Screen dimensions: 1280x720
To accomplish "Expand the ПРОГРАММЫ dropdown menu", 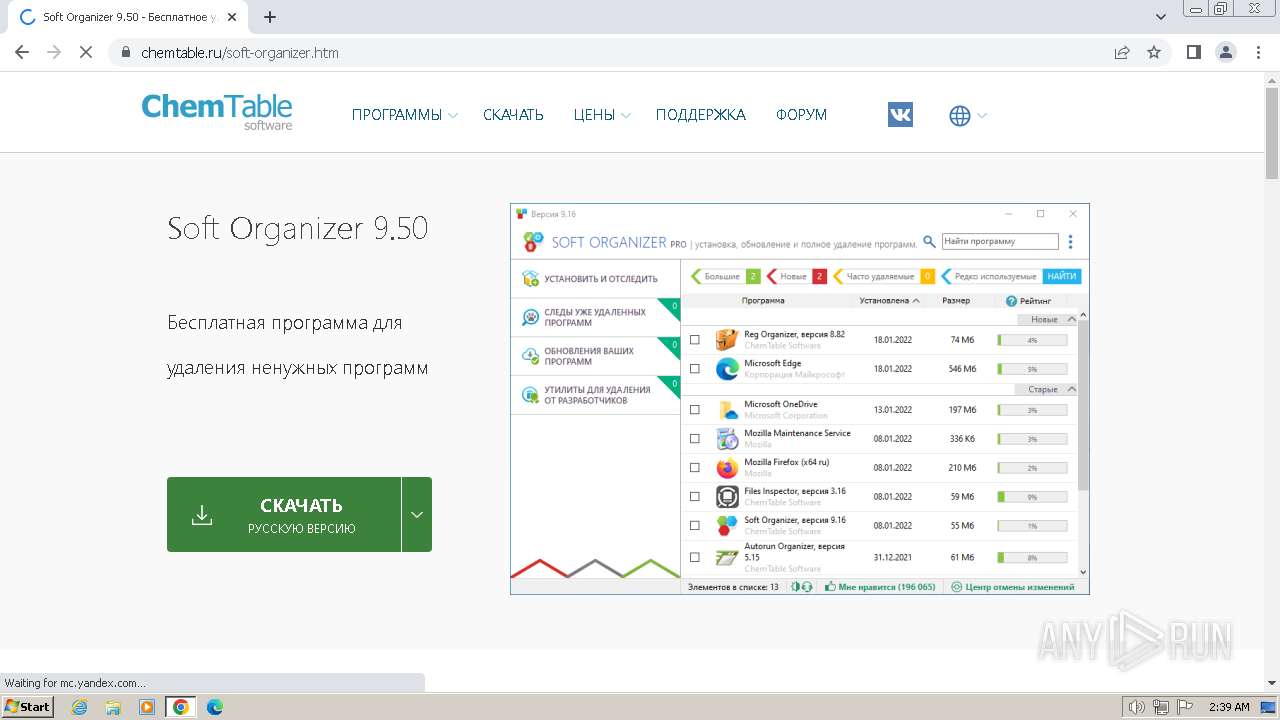I will click(x=404, y=115).
